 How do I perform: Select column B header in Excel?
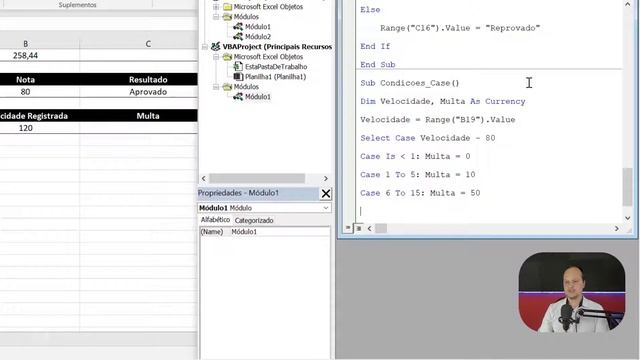pyautogui.click(x=25, y=44)
